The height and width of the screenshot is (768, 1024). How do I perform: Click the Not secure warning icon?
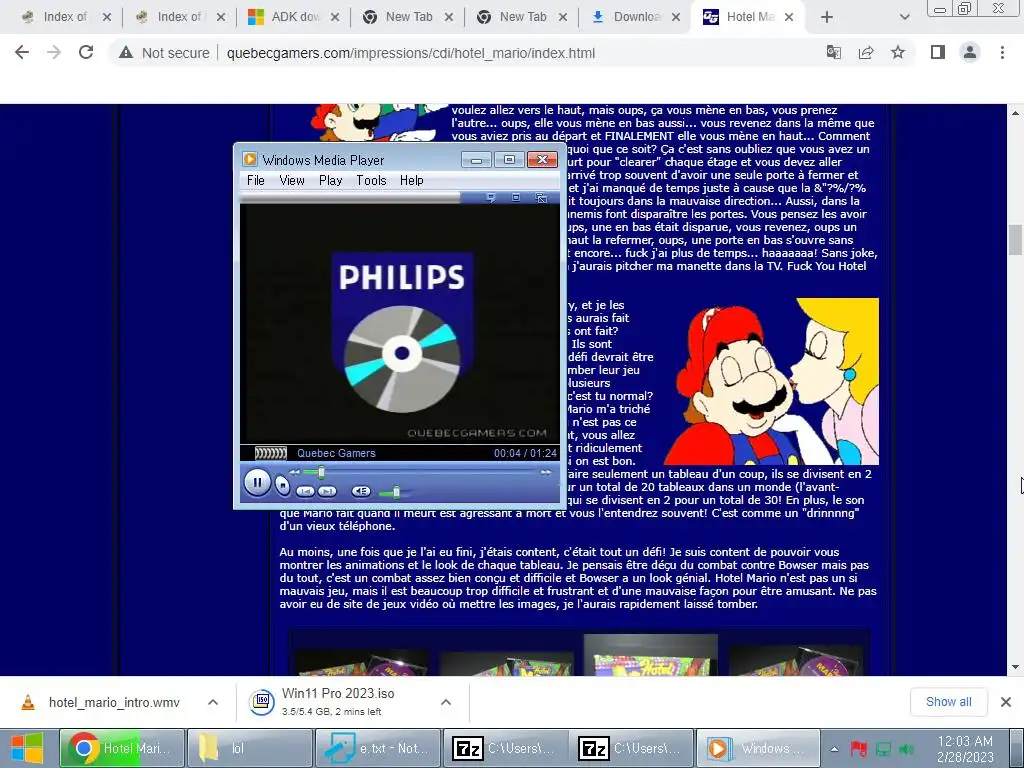(126, 53)
